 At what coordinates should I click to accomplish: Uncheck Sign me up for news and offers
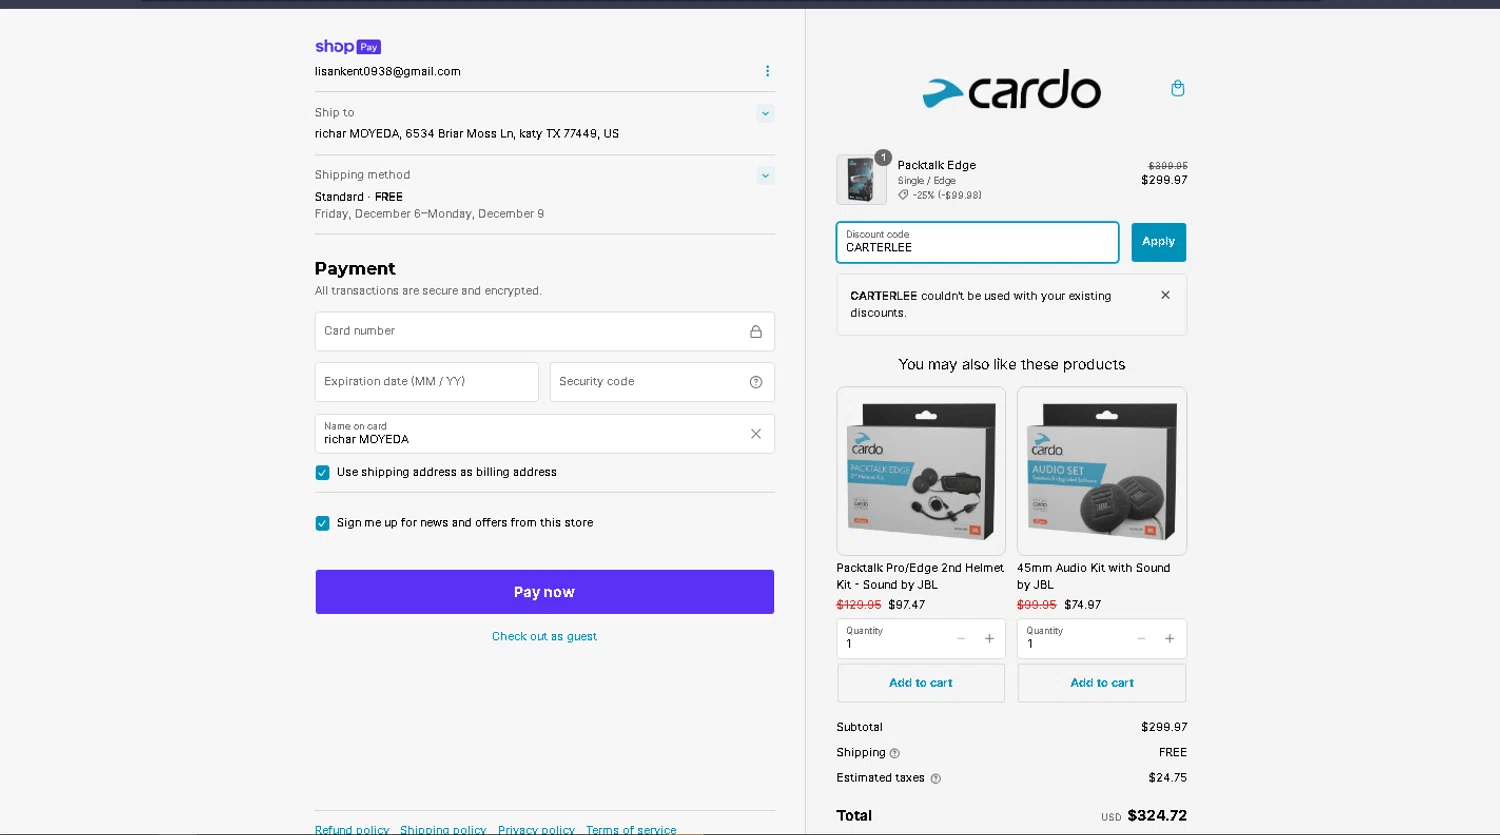[322, 523]
